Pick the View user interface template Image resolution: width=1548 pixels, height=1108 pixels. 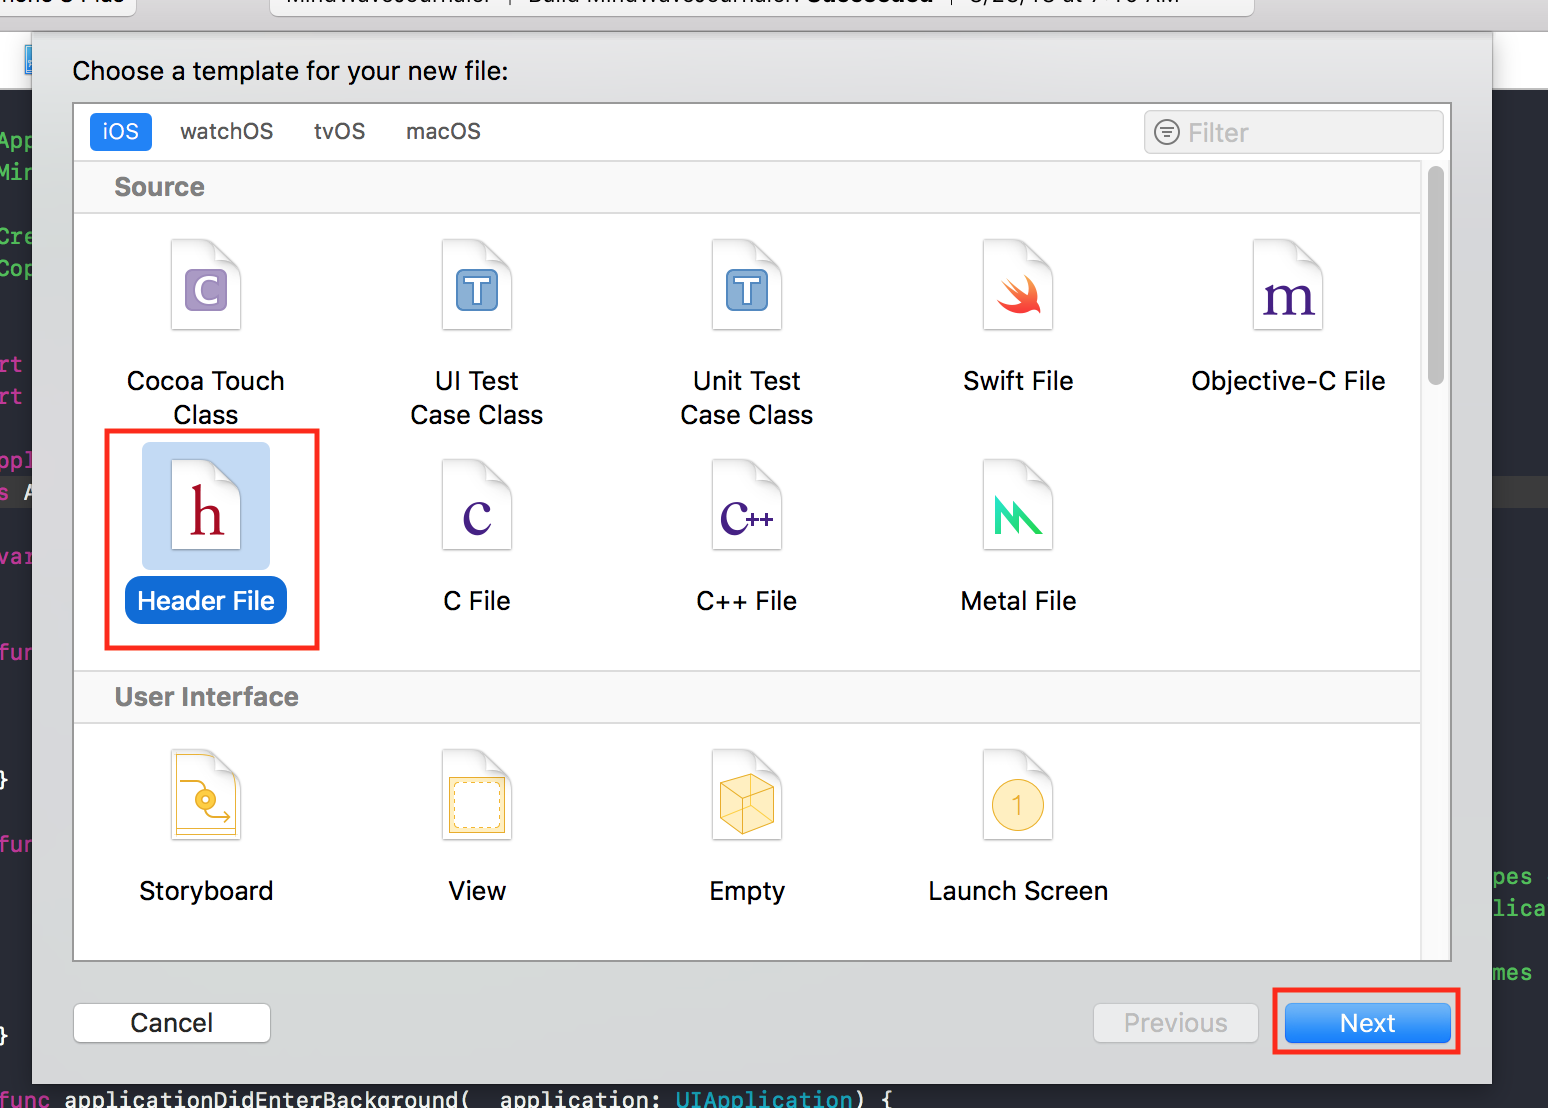(x=477, y=796)
